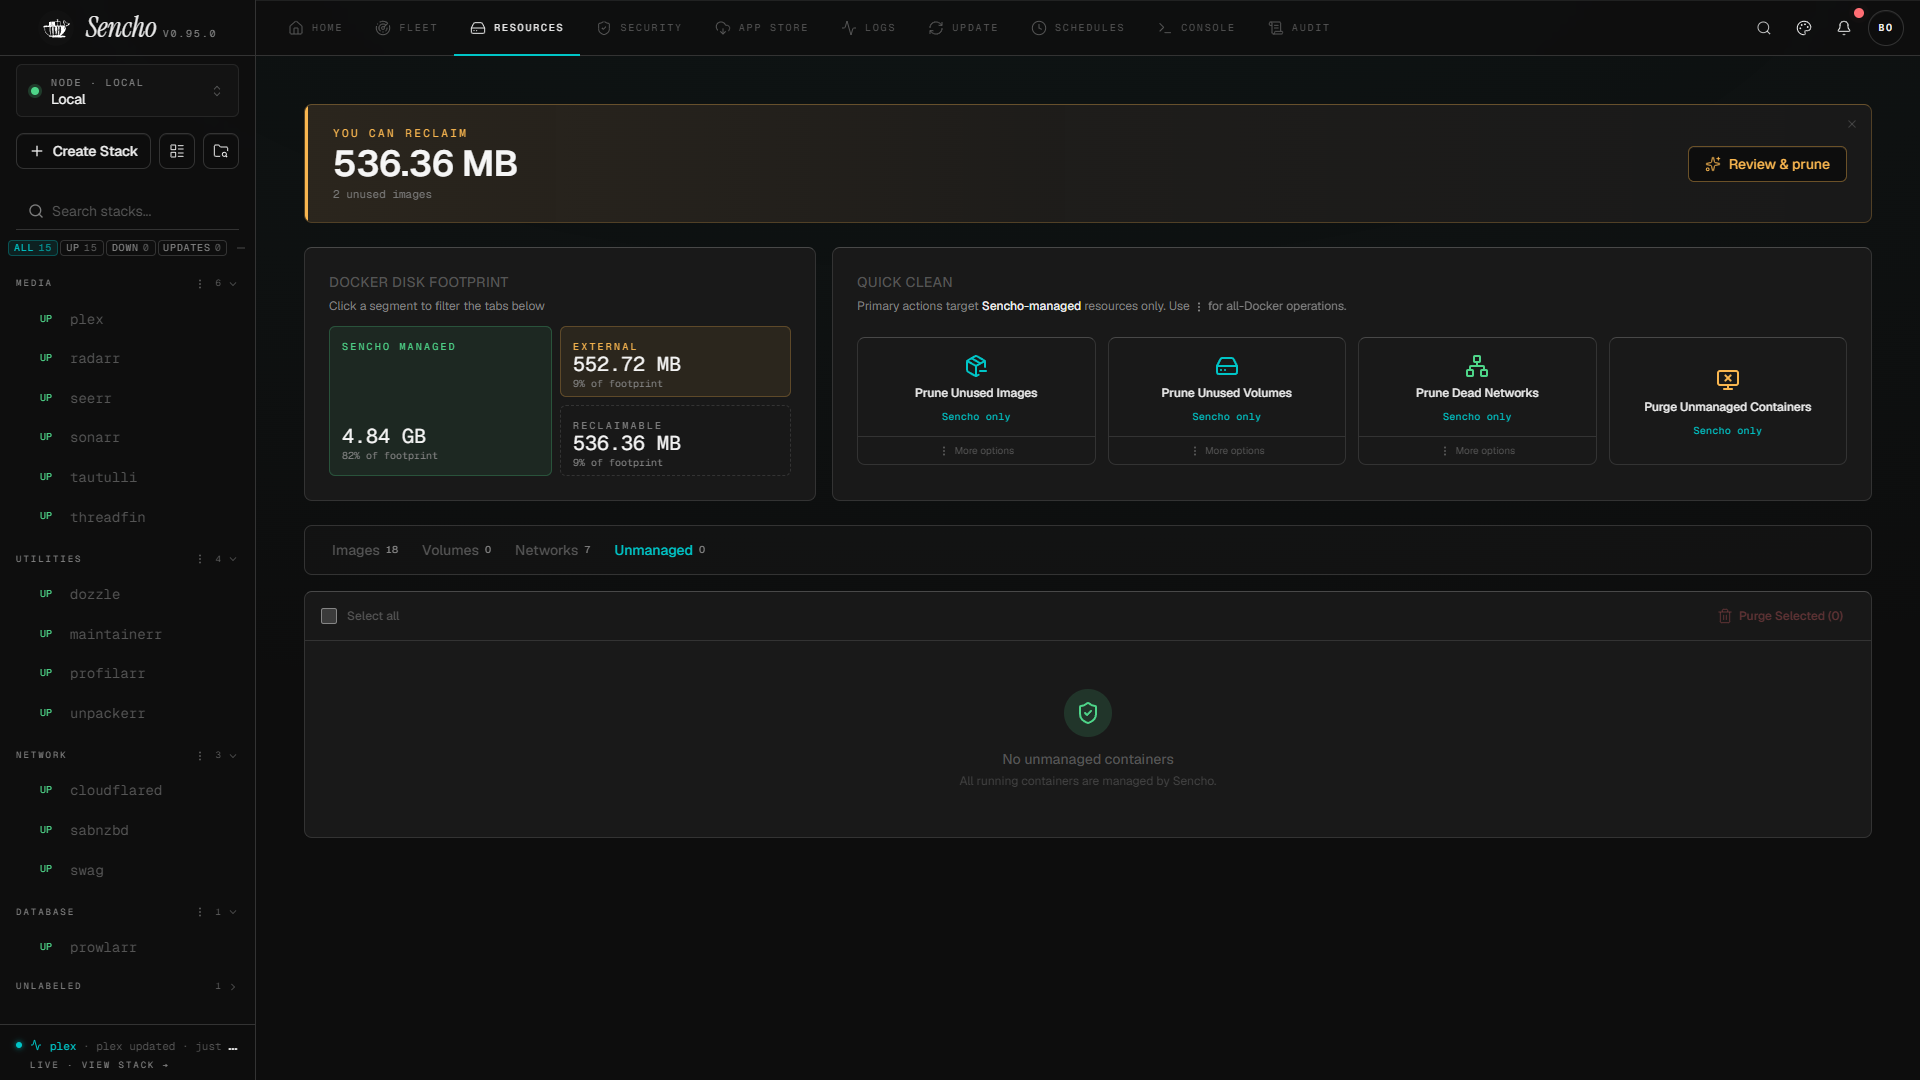Select the External 552.72 MB segment
The width and height of the screenshot is (1920, 1080).
click(x=675, y=362)
